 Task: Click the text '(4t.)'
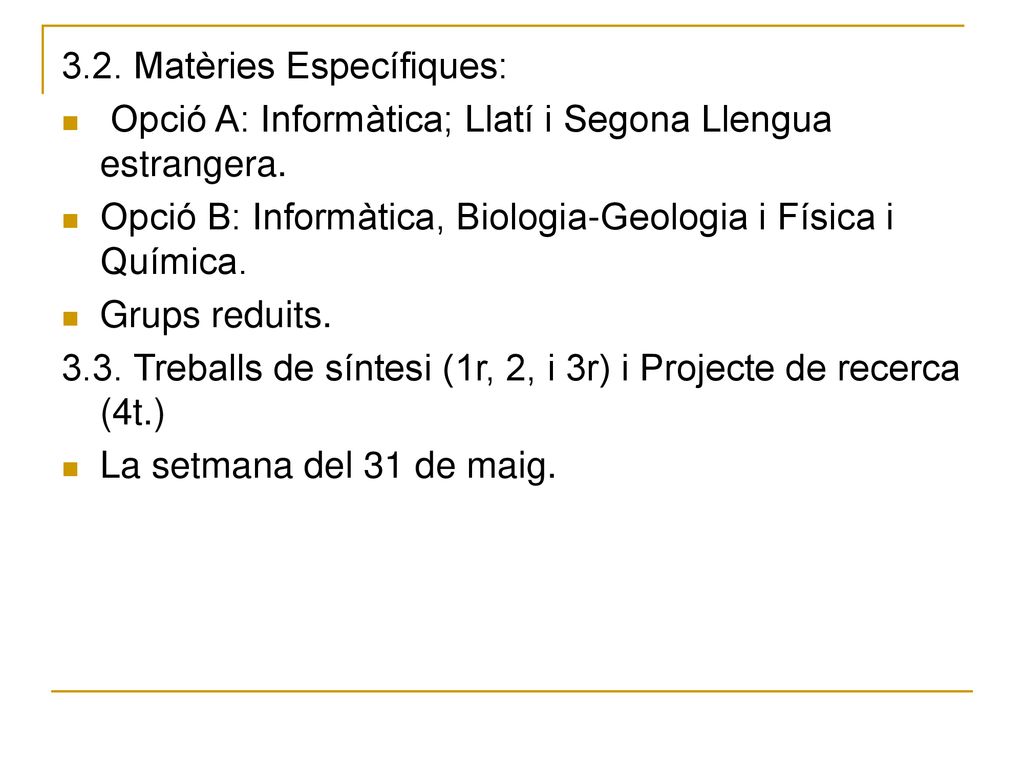[x=133, y=414]
